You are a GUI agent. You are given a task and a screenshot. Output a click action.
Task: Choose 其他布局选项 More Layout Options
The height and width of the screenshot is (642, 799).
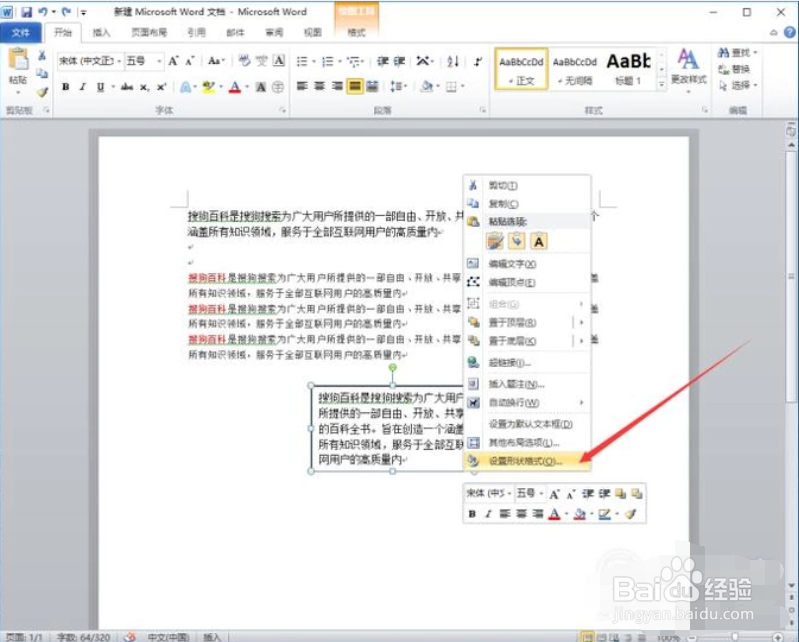click(527, 442)
